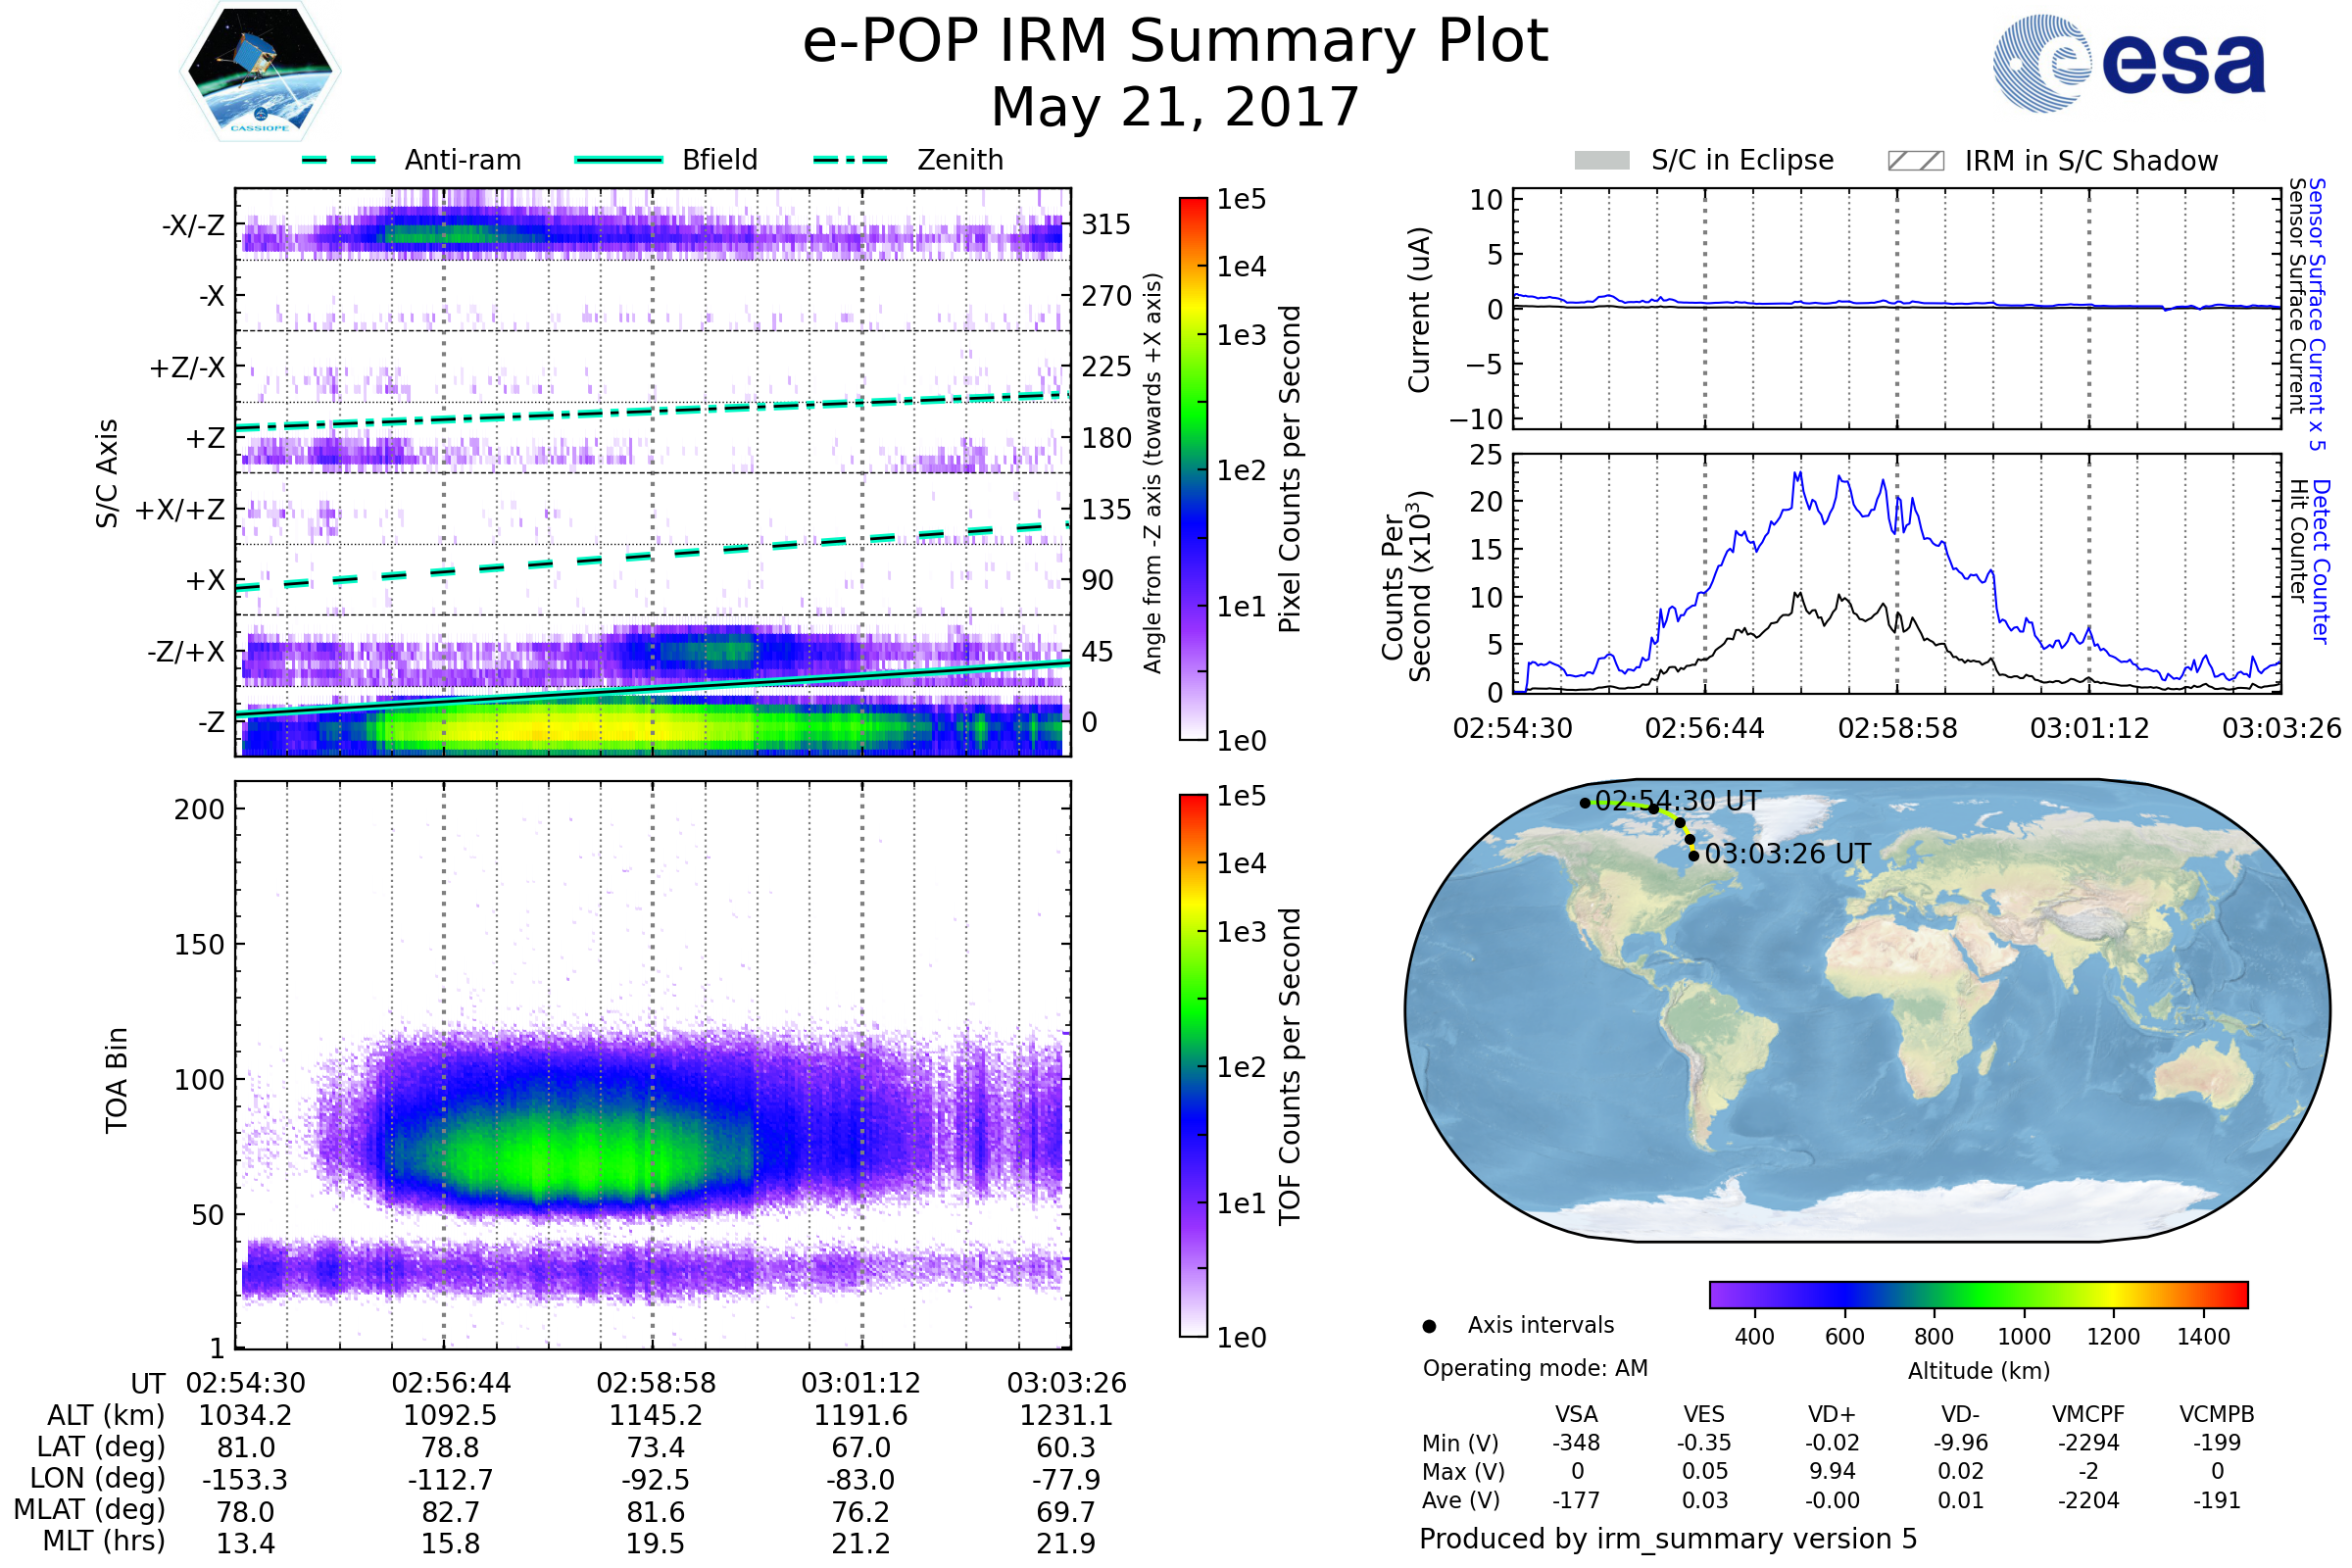The height and width of the screenshot is (1568, 2352).
Task: Click the TOF Counts per Second colorbar
Action: 1193,1065
